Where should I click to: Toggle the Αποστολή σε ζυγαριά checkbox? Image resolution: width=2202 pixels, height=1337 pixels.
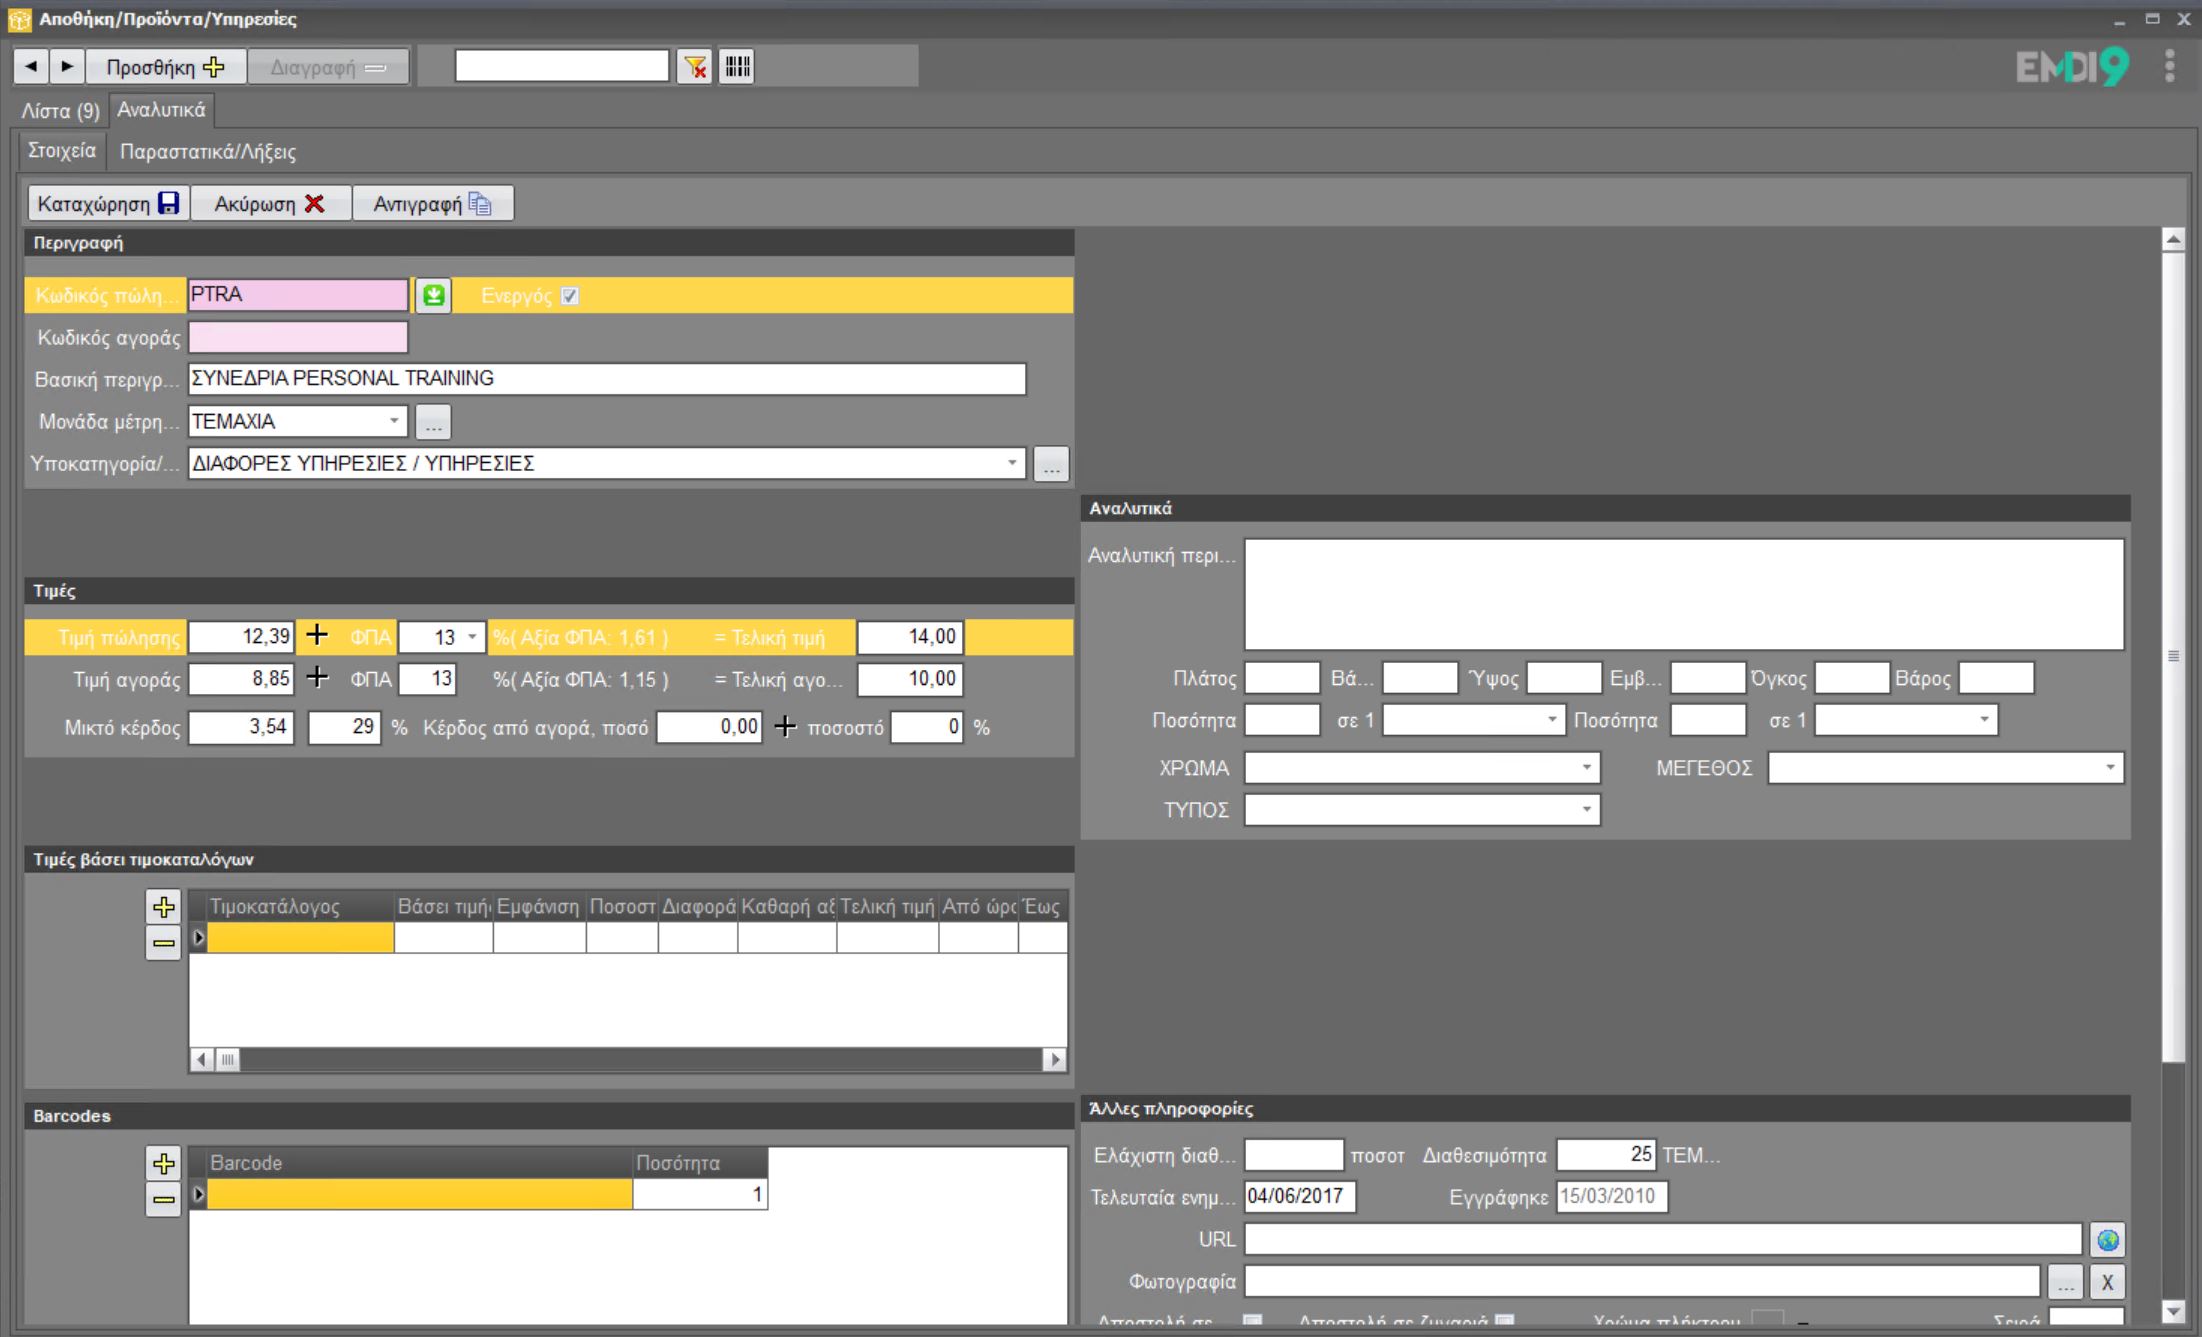pos(1504,1322)
